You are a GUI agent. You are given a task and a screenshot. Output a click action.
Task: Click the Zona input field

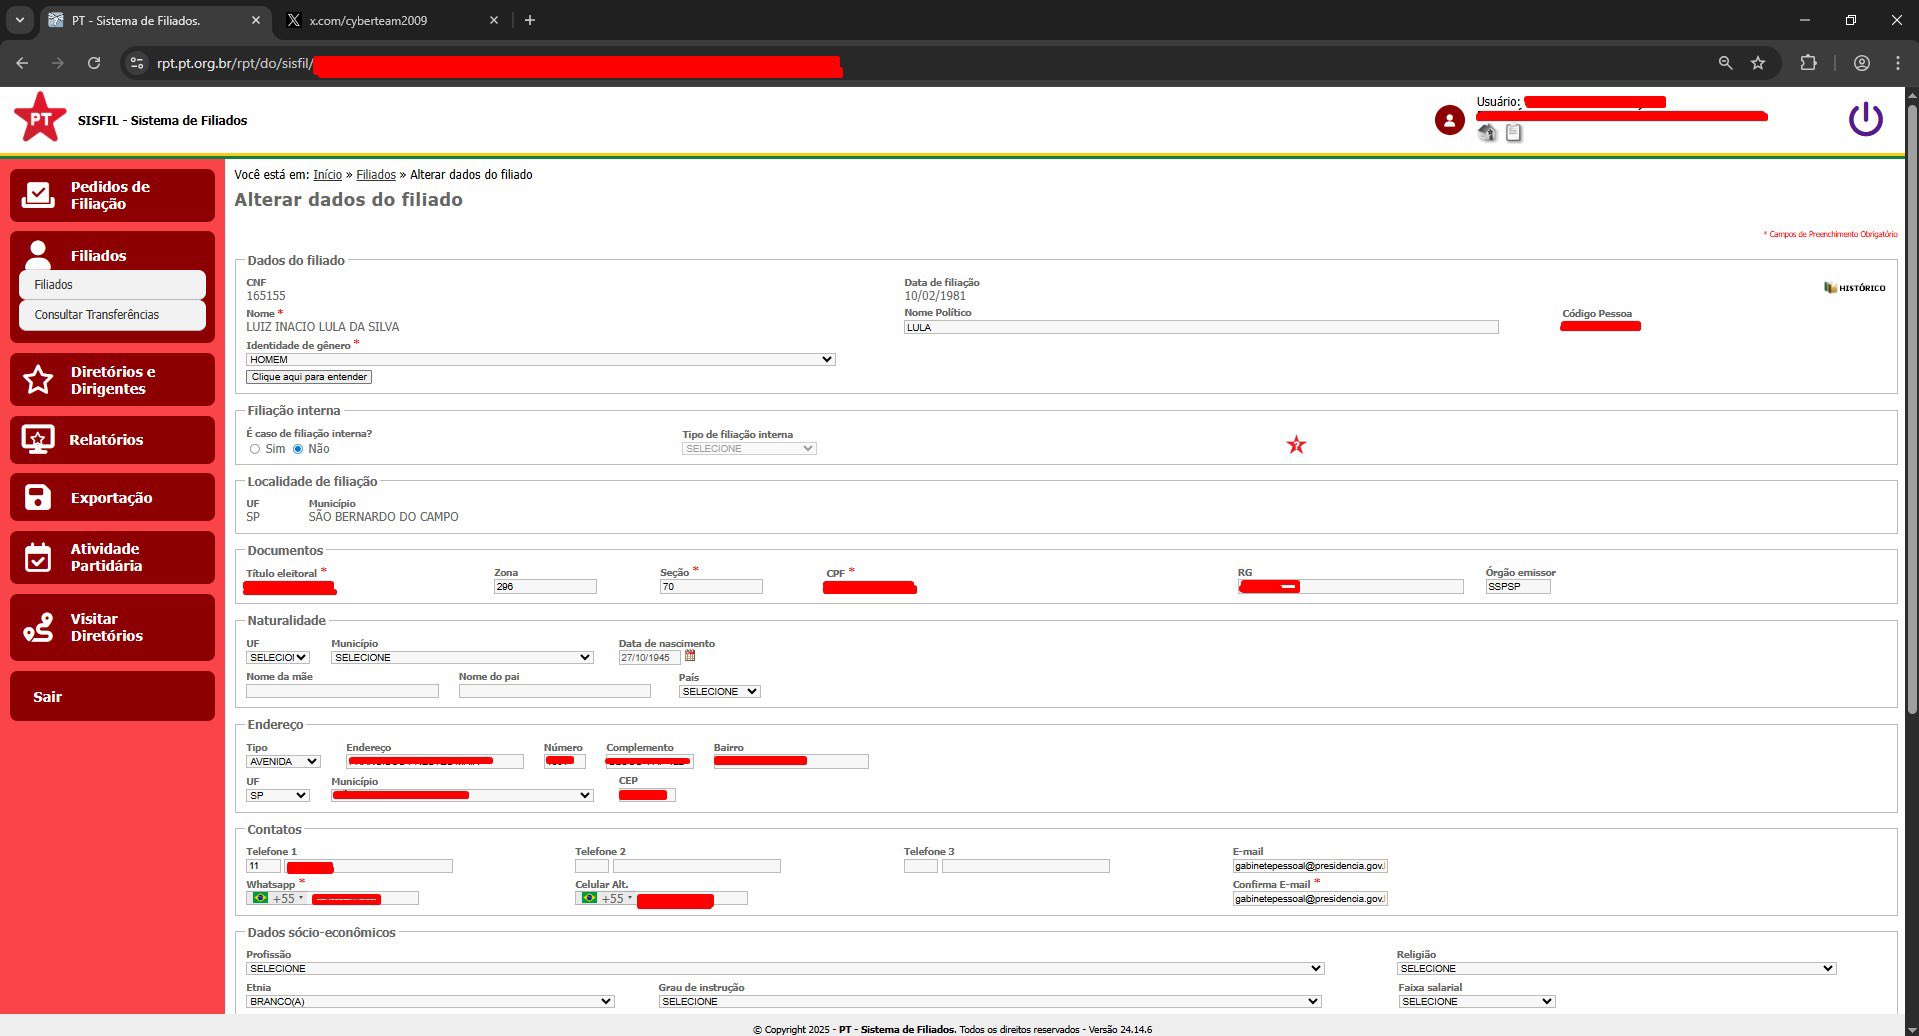click(x=545, y=587)
